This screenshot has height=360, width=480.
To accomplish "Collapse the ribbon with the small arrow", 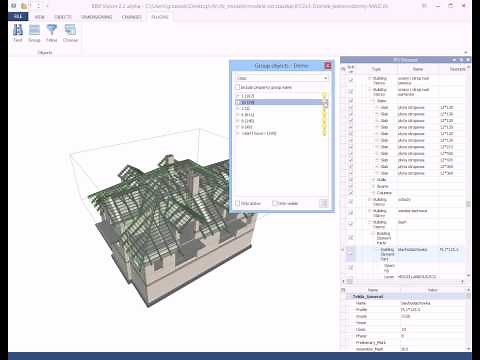I will point(466,53).
